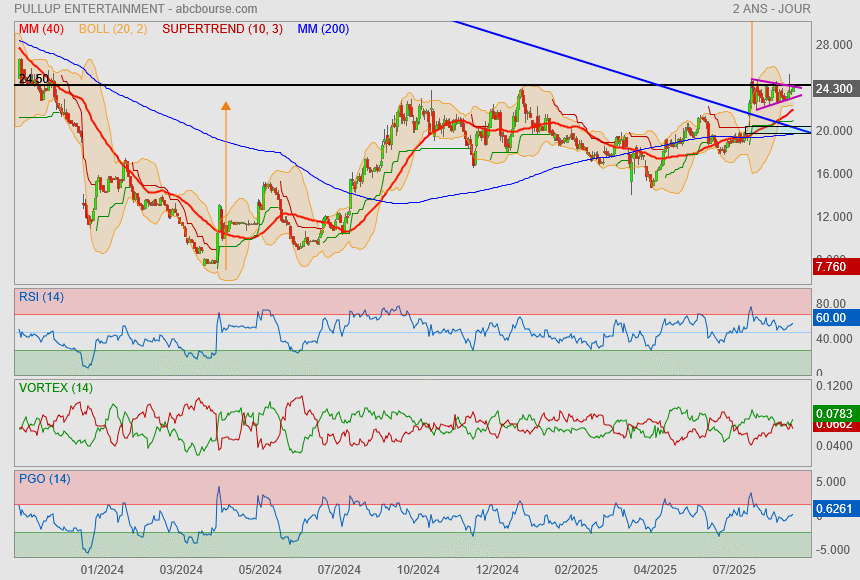This screenshot has height=580, width=860.
Task: Click the red 7.760 price tag
Action: pos(832,267)
